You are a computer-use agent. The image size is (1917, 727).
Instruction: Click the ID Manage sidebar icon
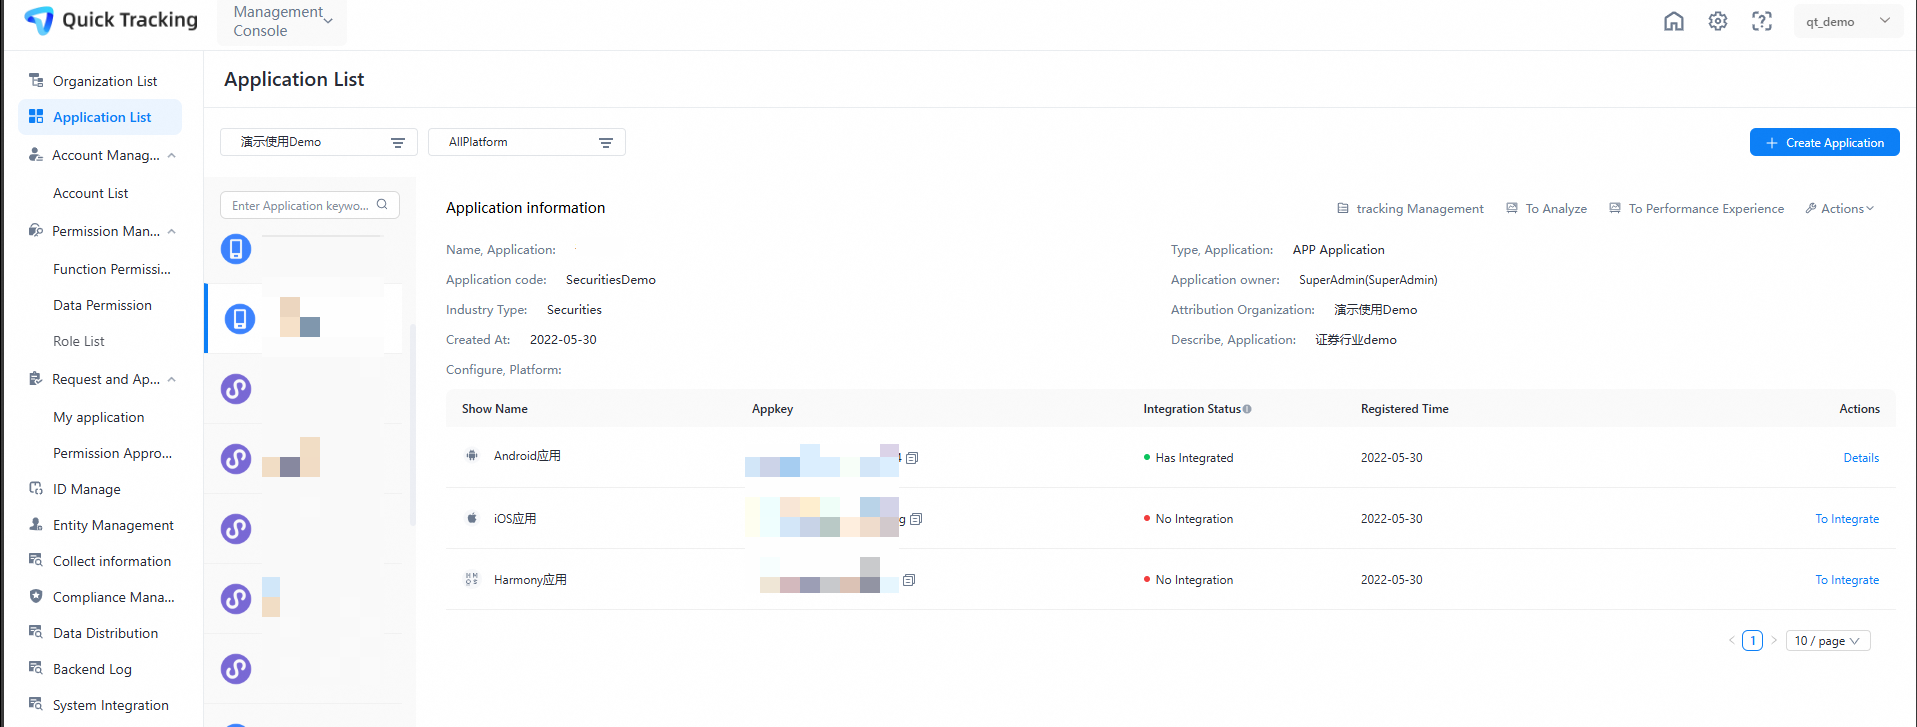36,488
